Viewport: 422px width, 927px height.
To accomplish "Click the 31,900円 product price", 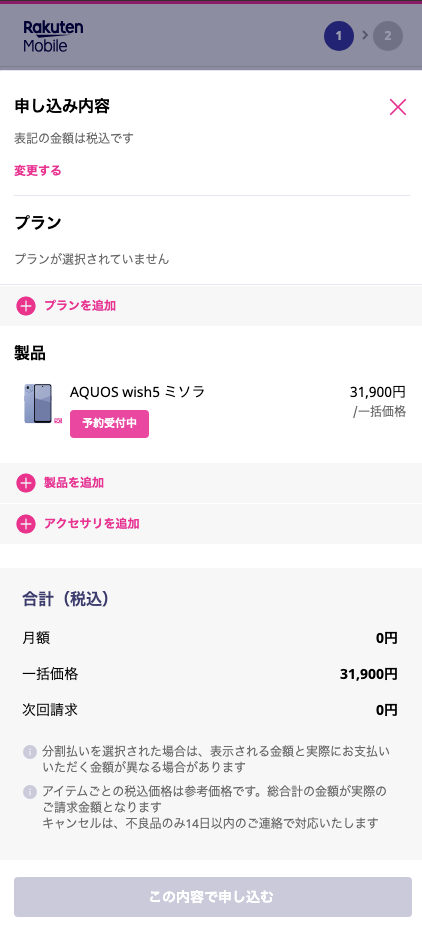I will pyautogui.click(x=378, y=392).
